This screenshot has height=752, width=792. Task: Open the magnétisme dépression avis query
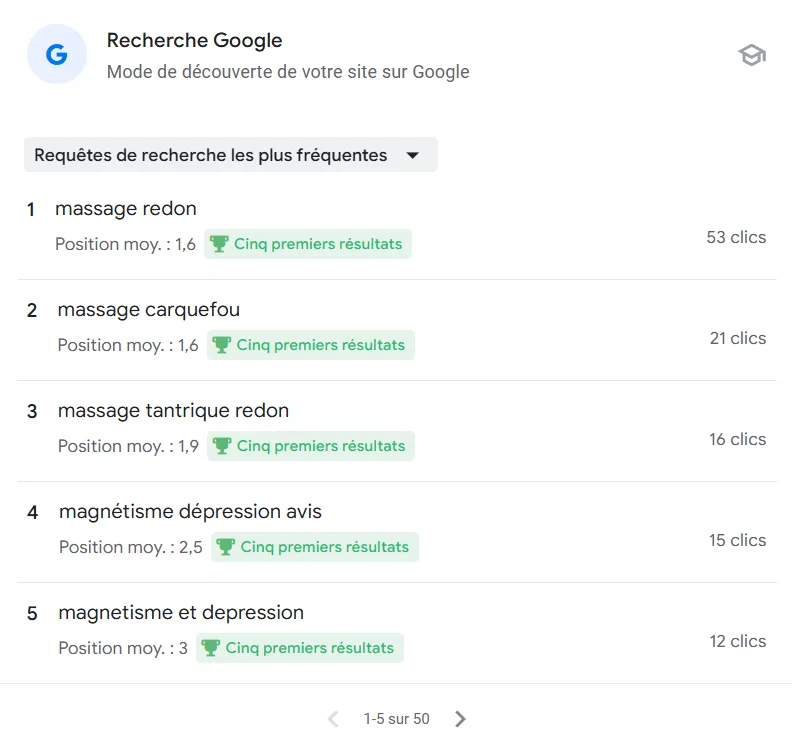(x=190, y=511)
